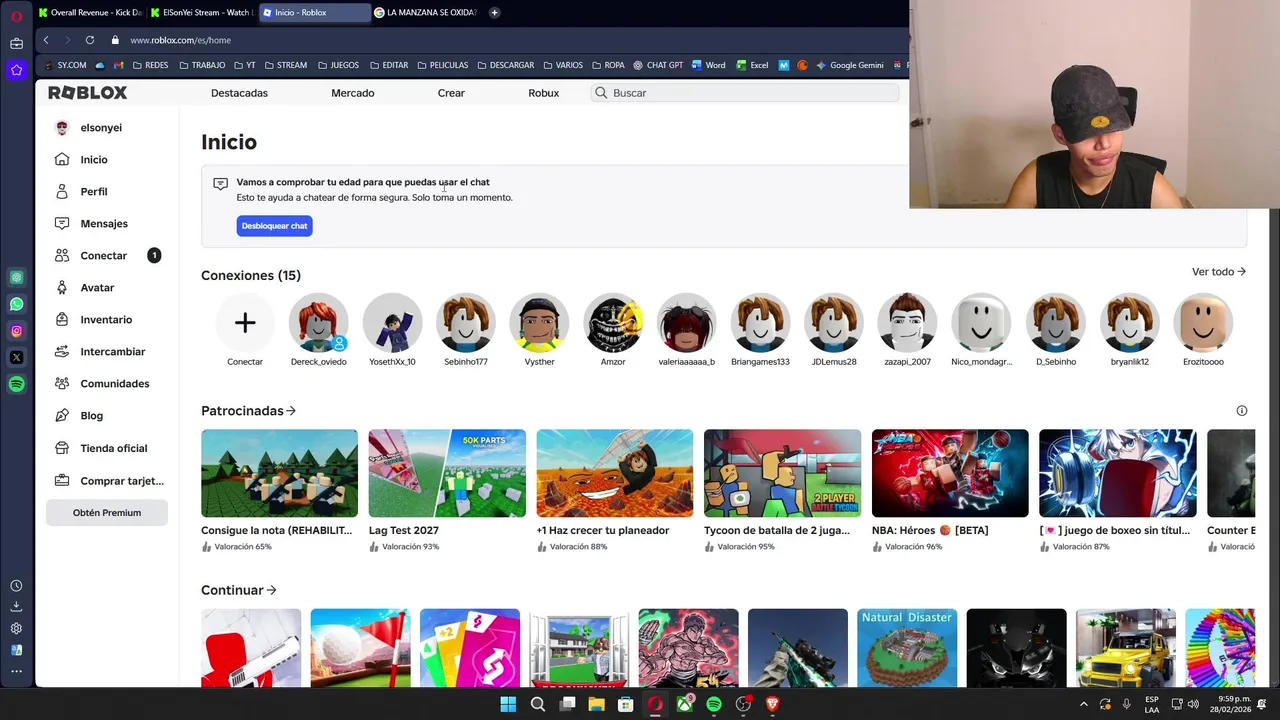The height and width of the screenshot is (720, 1280).
Task: Open Intercambiar in the sidebar
Action: 113,352
